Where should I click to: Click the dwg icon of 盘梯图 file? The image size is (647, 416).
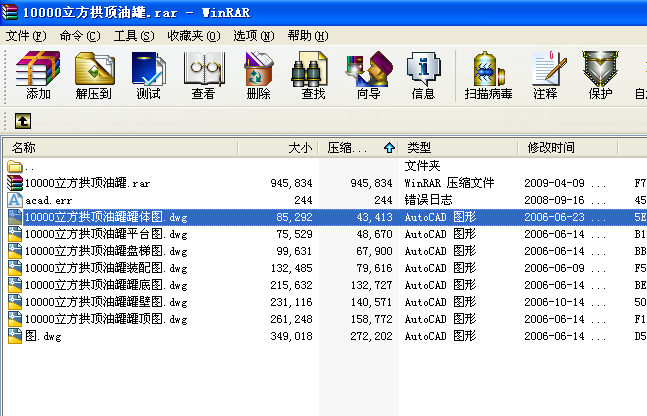tap(15, 251)
